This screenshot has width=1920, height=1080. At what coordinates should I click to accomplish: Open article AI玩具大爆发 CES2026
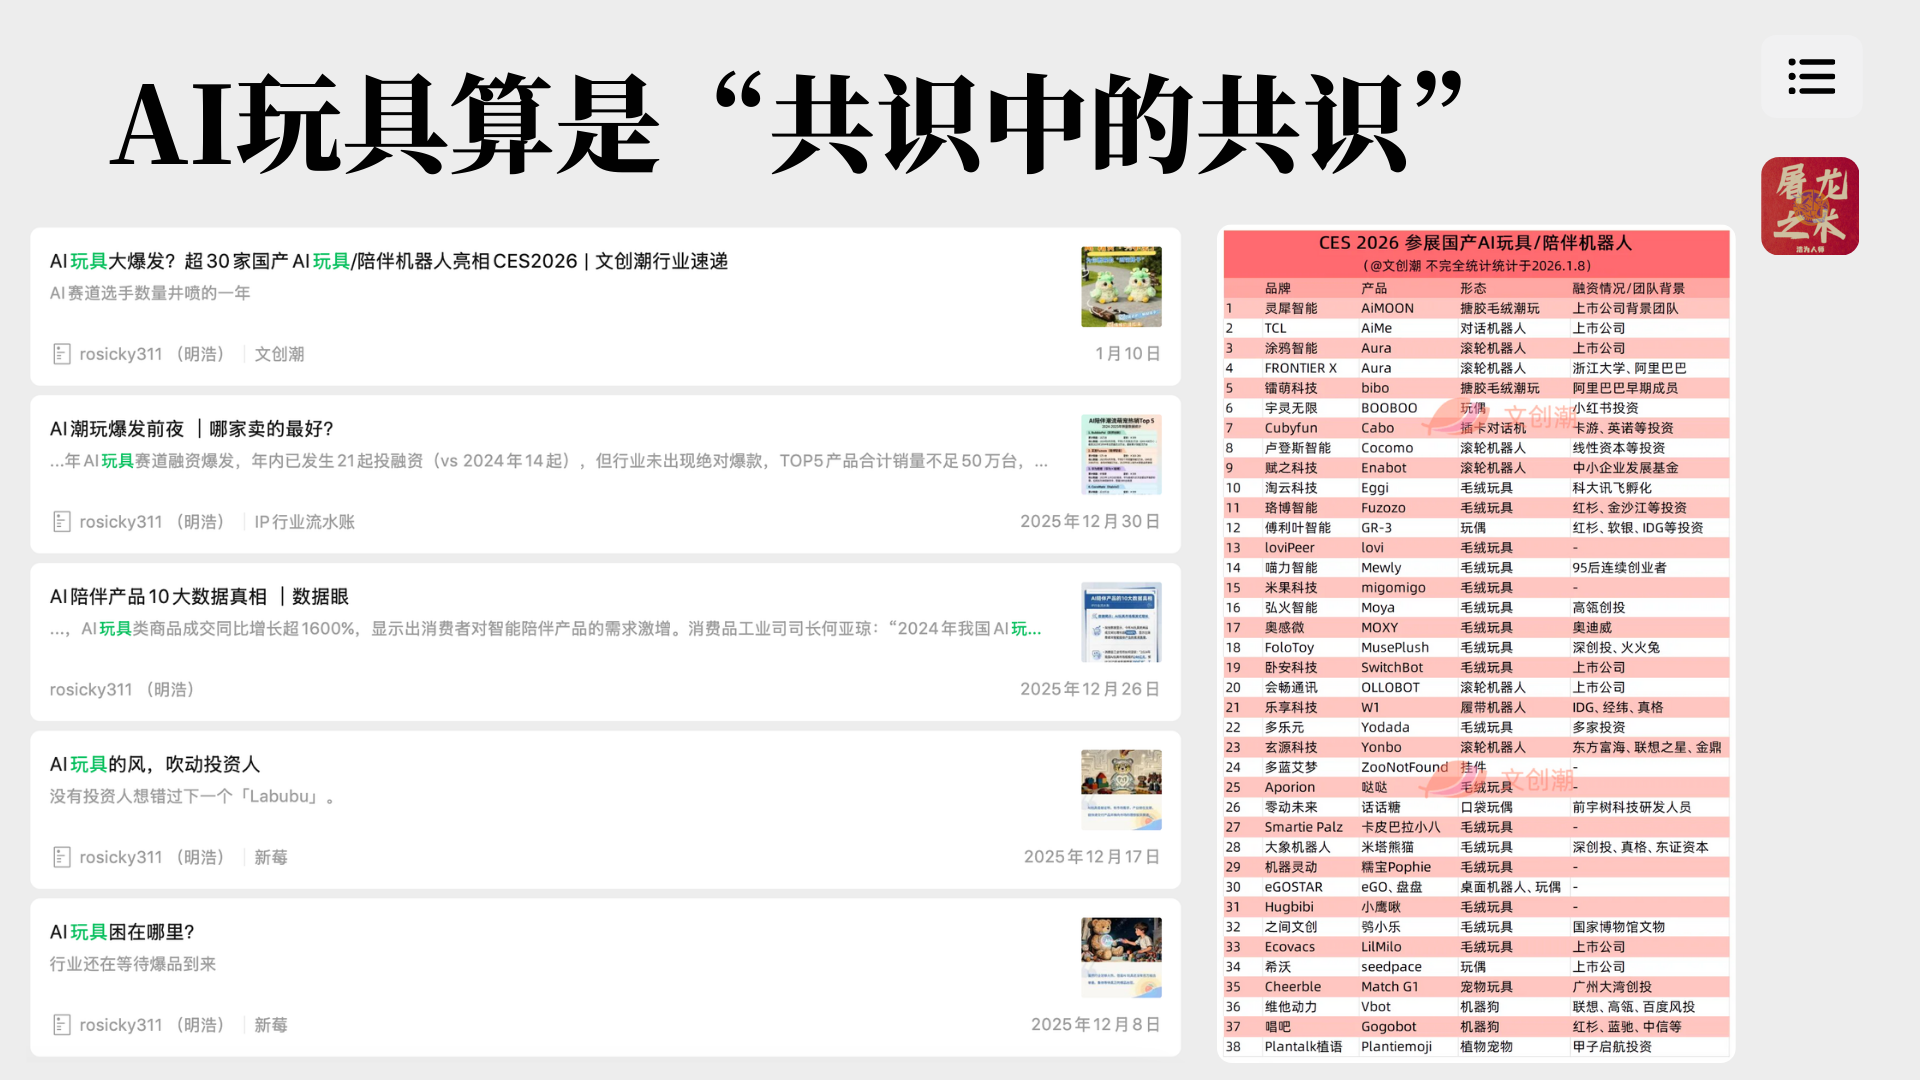(389, 261)
